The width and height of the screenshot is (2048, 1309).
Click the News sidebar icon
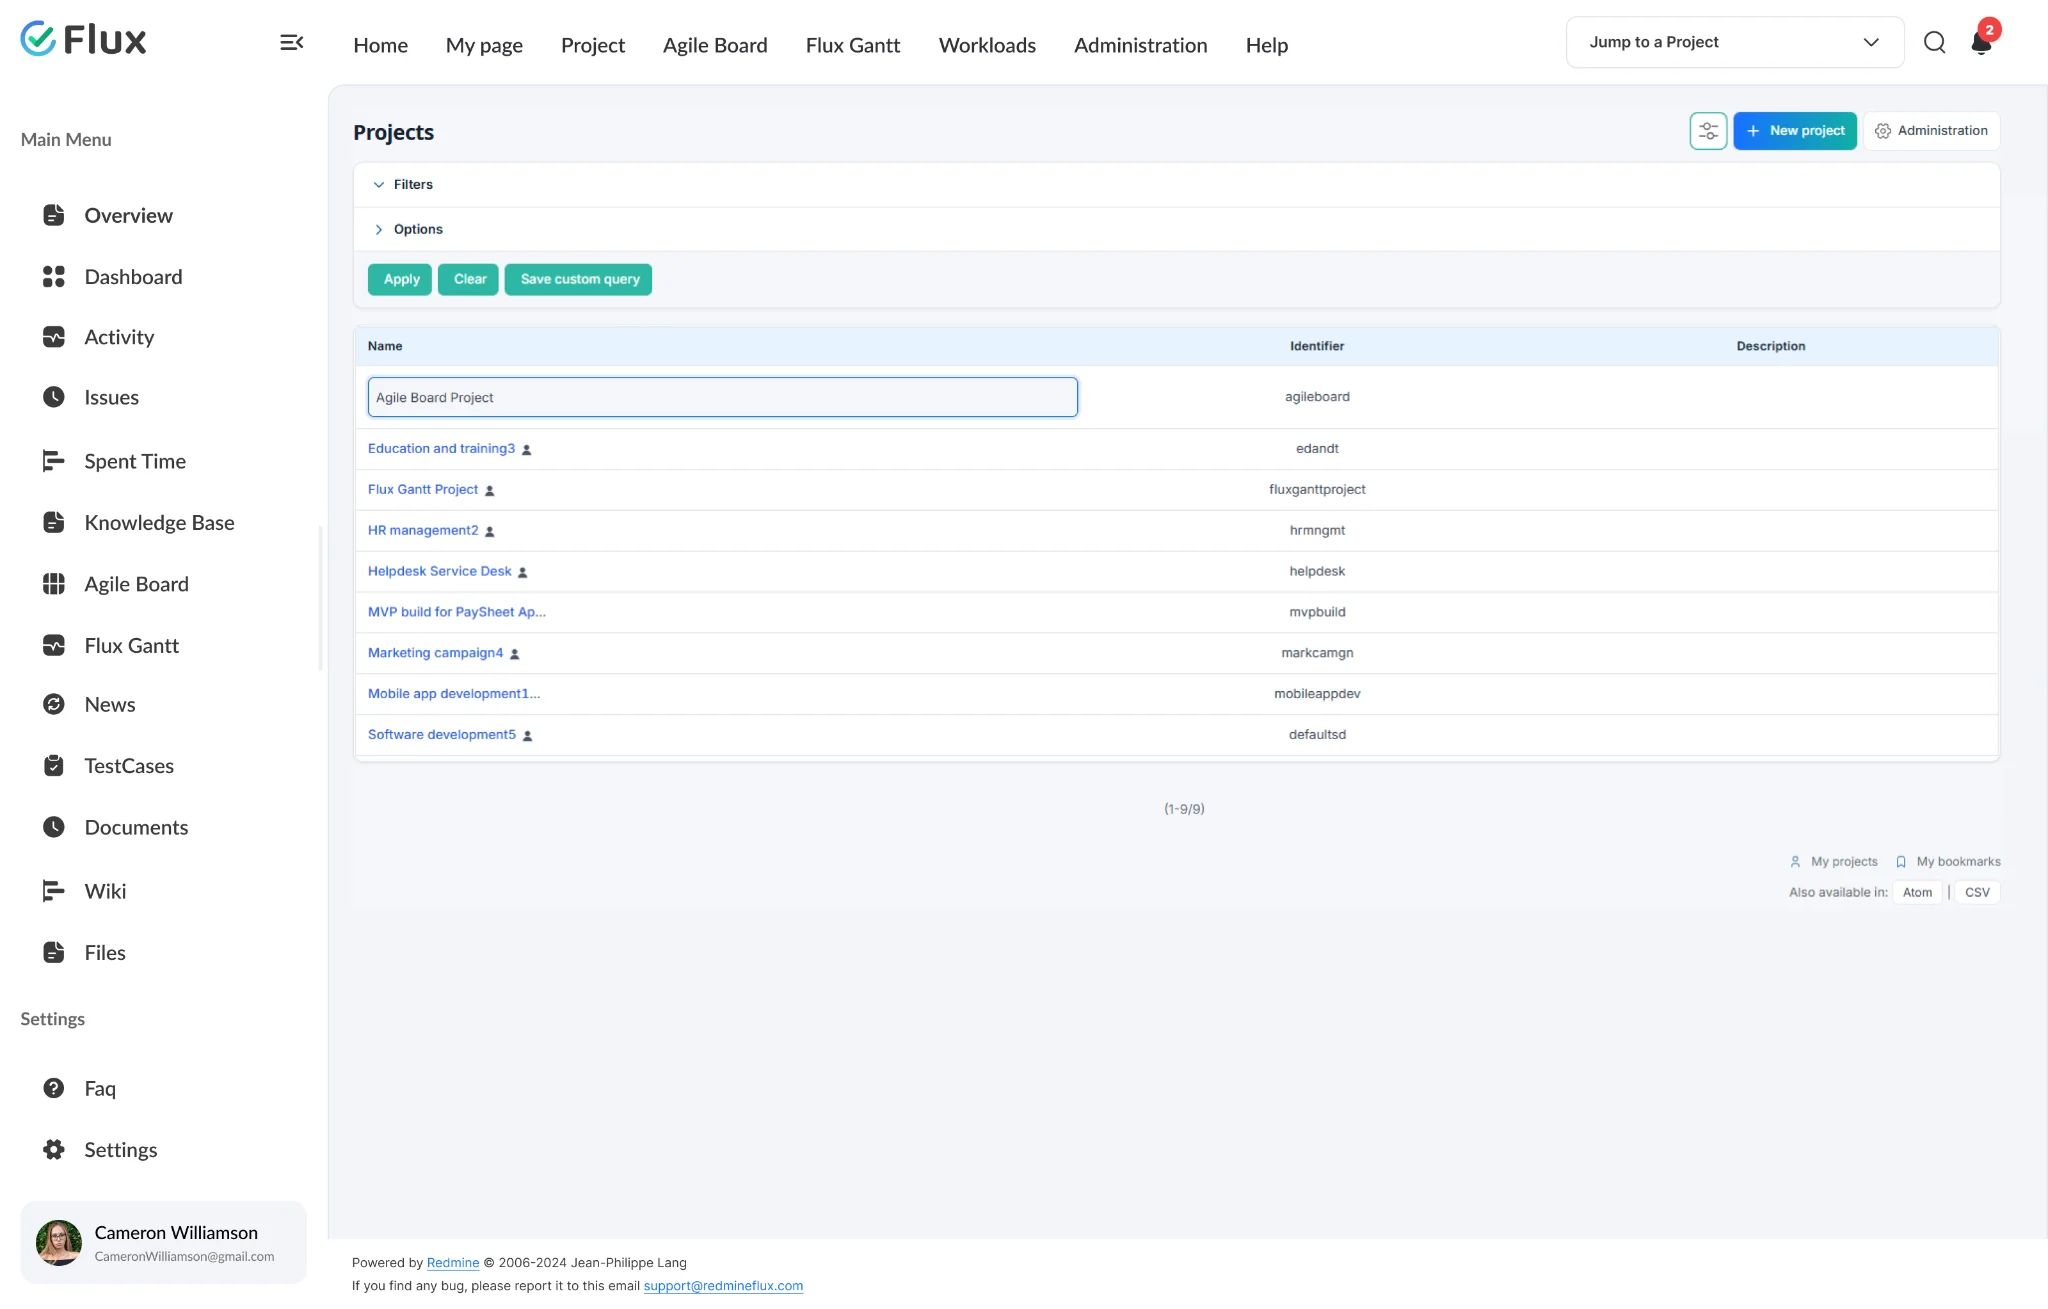(x=54, y=704)
